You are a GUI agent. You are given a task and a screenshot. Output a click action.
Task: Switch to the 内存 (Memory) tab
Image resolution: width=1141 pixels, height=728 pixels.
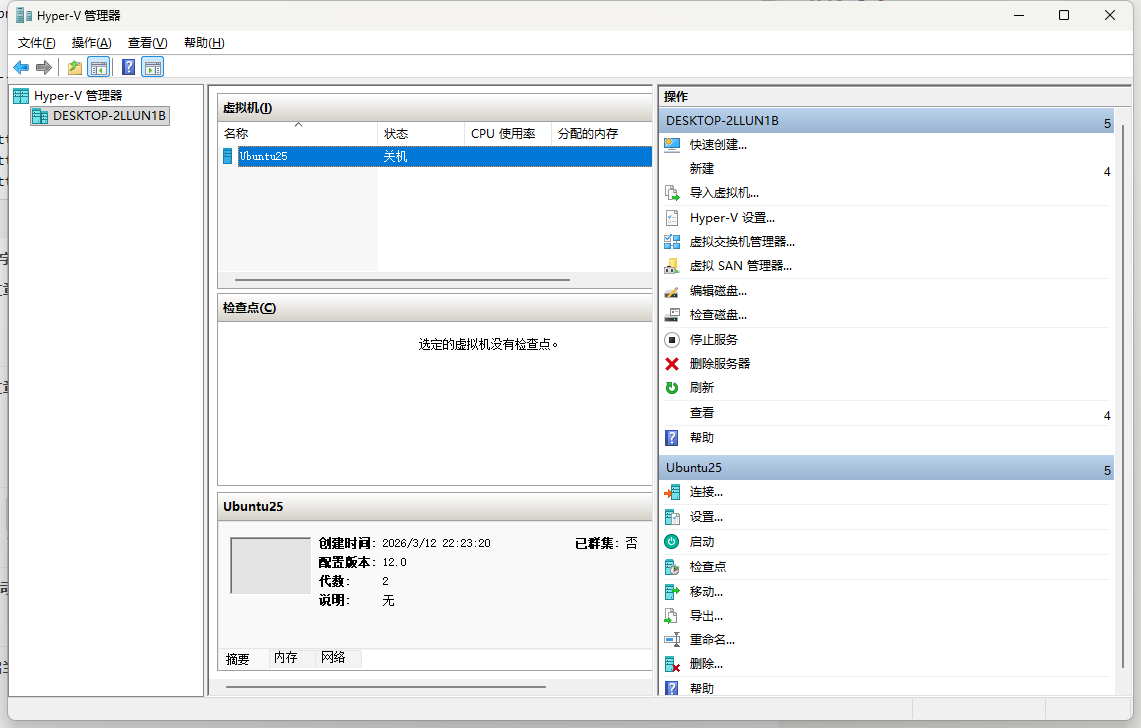tap(286, 658)
